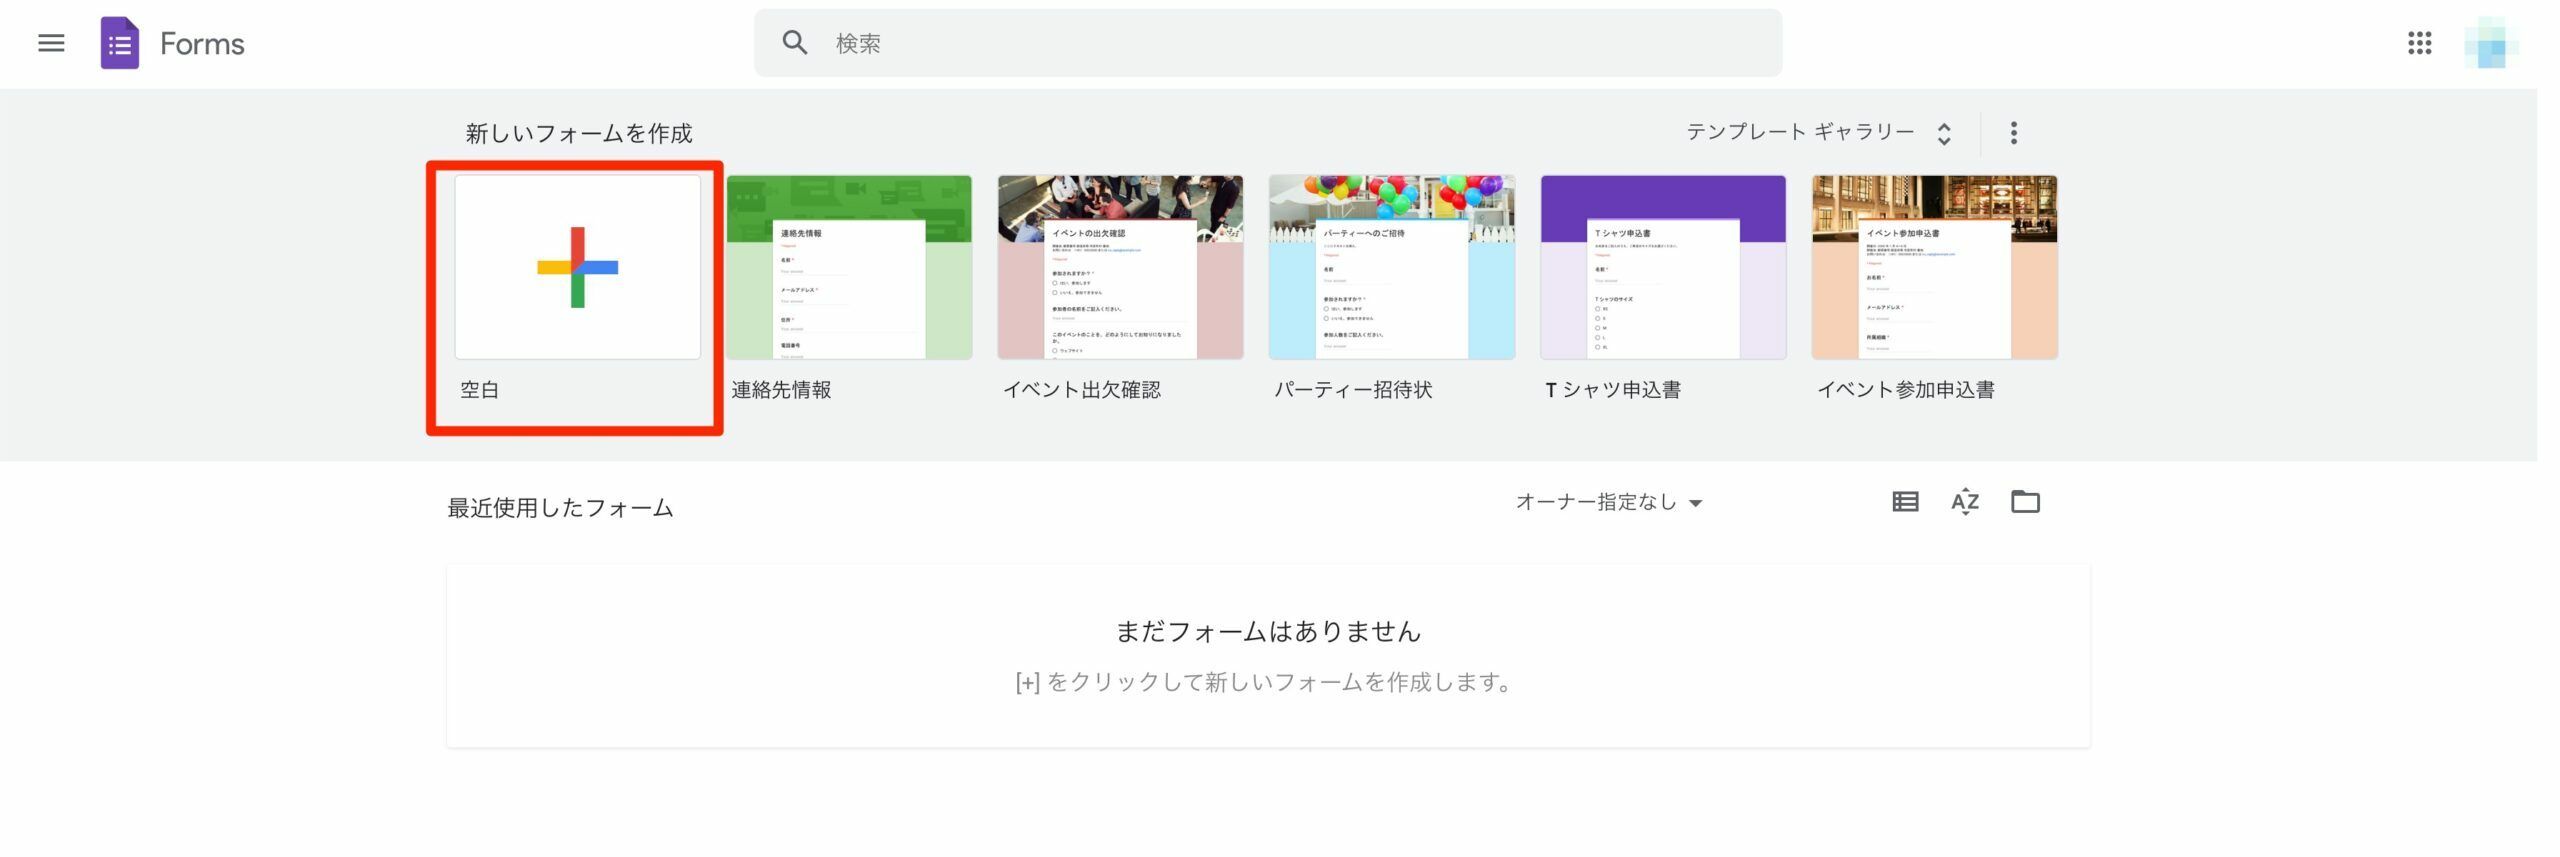2560x857 pixels.
Task: Click the イベント参加申込書 label text
Action: (1906, 390)
